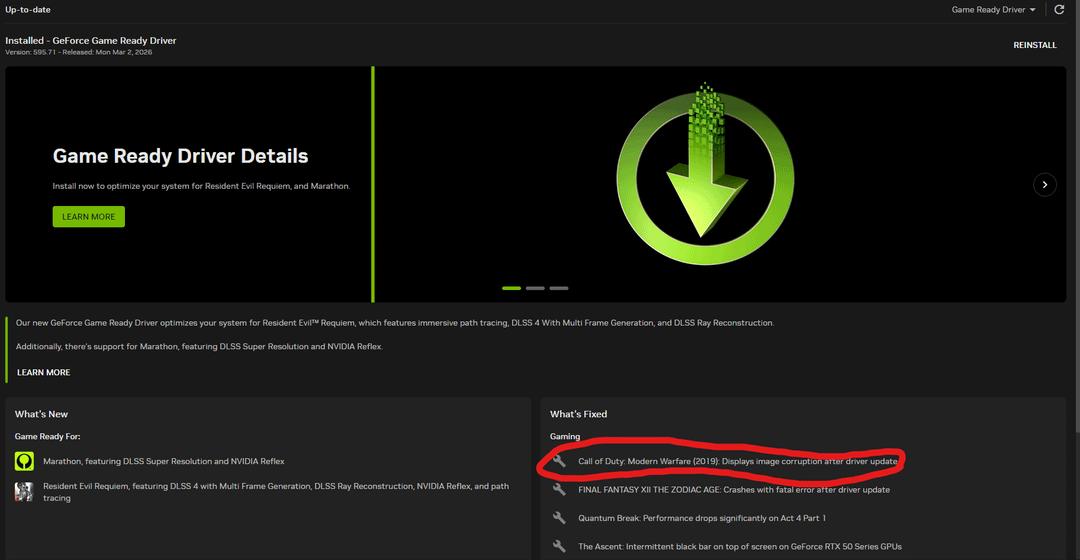Click the Marathon game icon
The width and height of the screenshot is (1080, 560).
click(24, 461)
